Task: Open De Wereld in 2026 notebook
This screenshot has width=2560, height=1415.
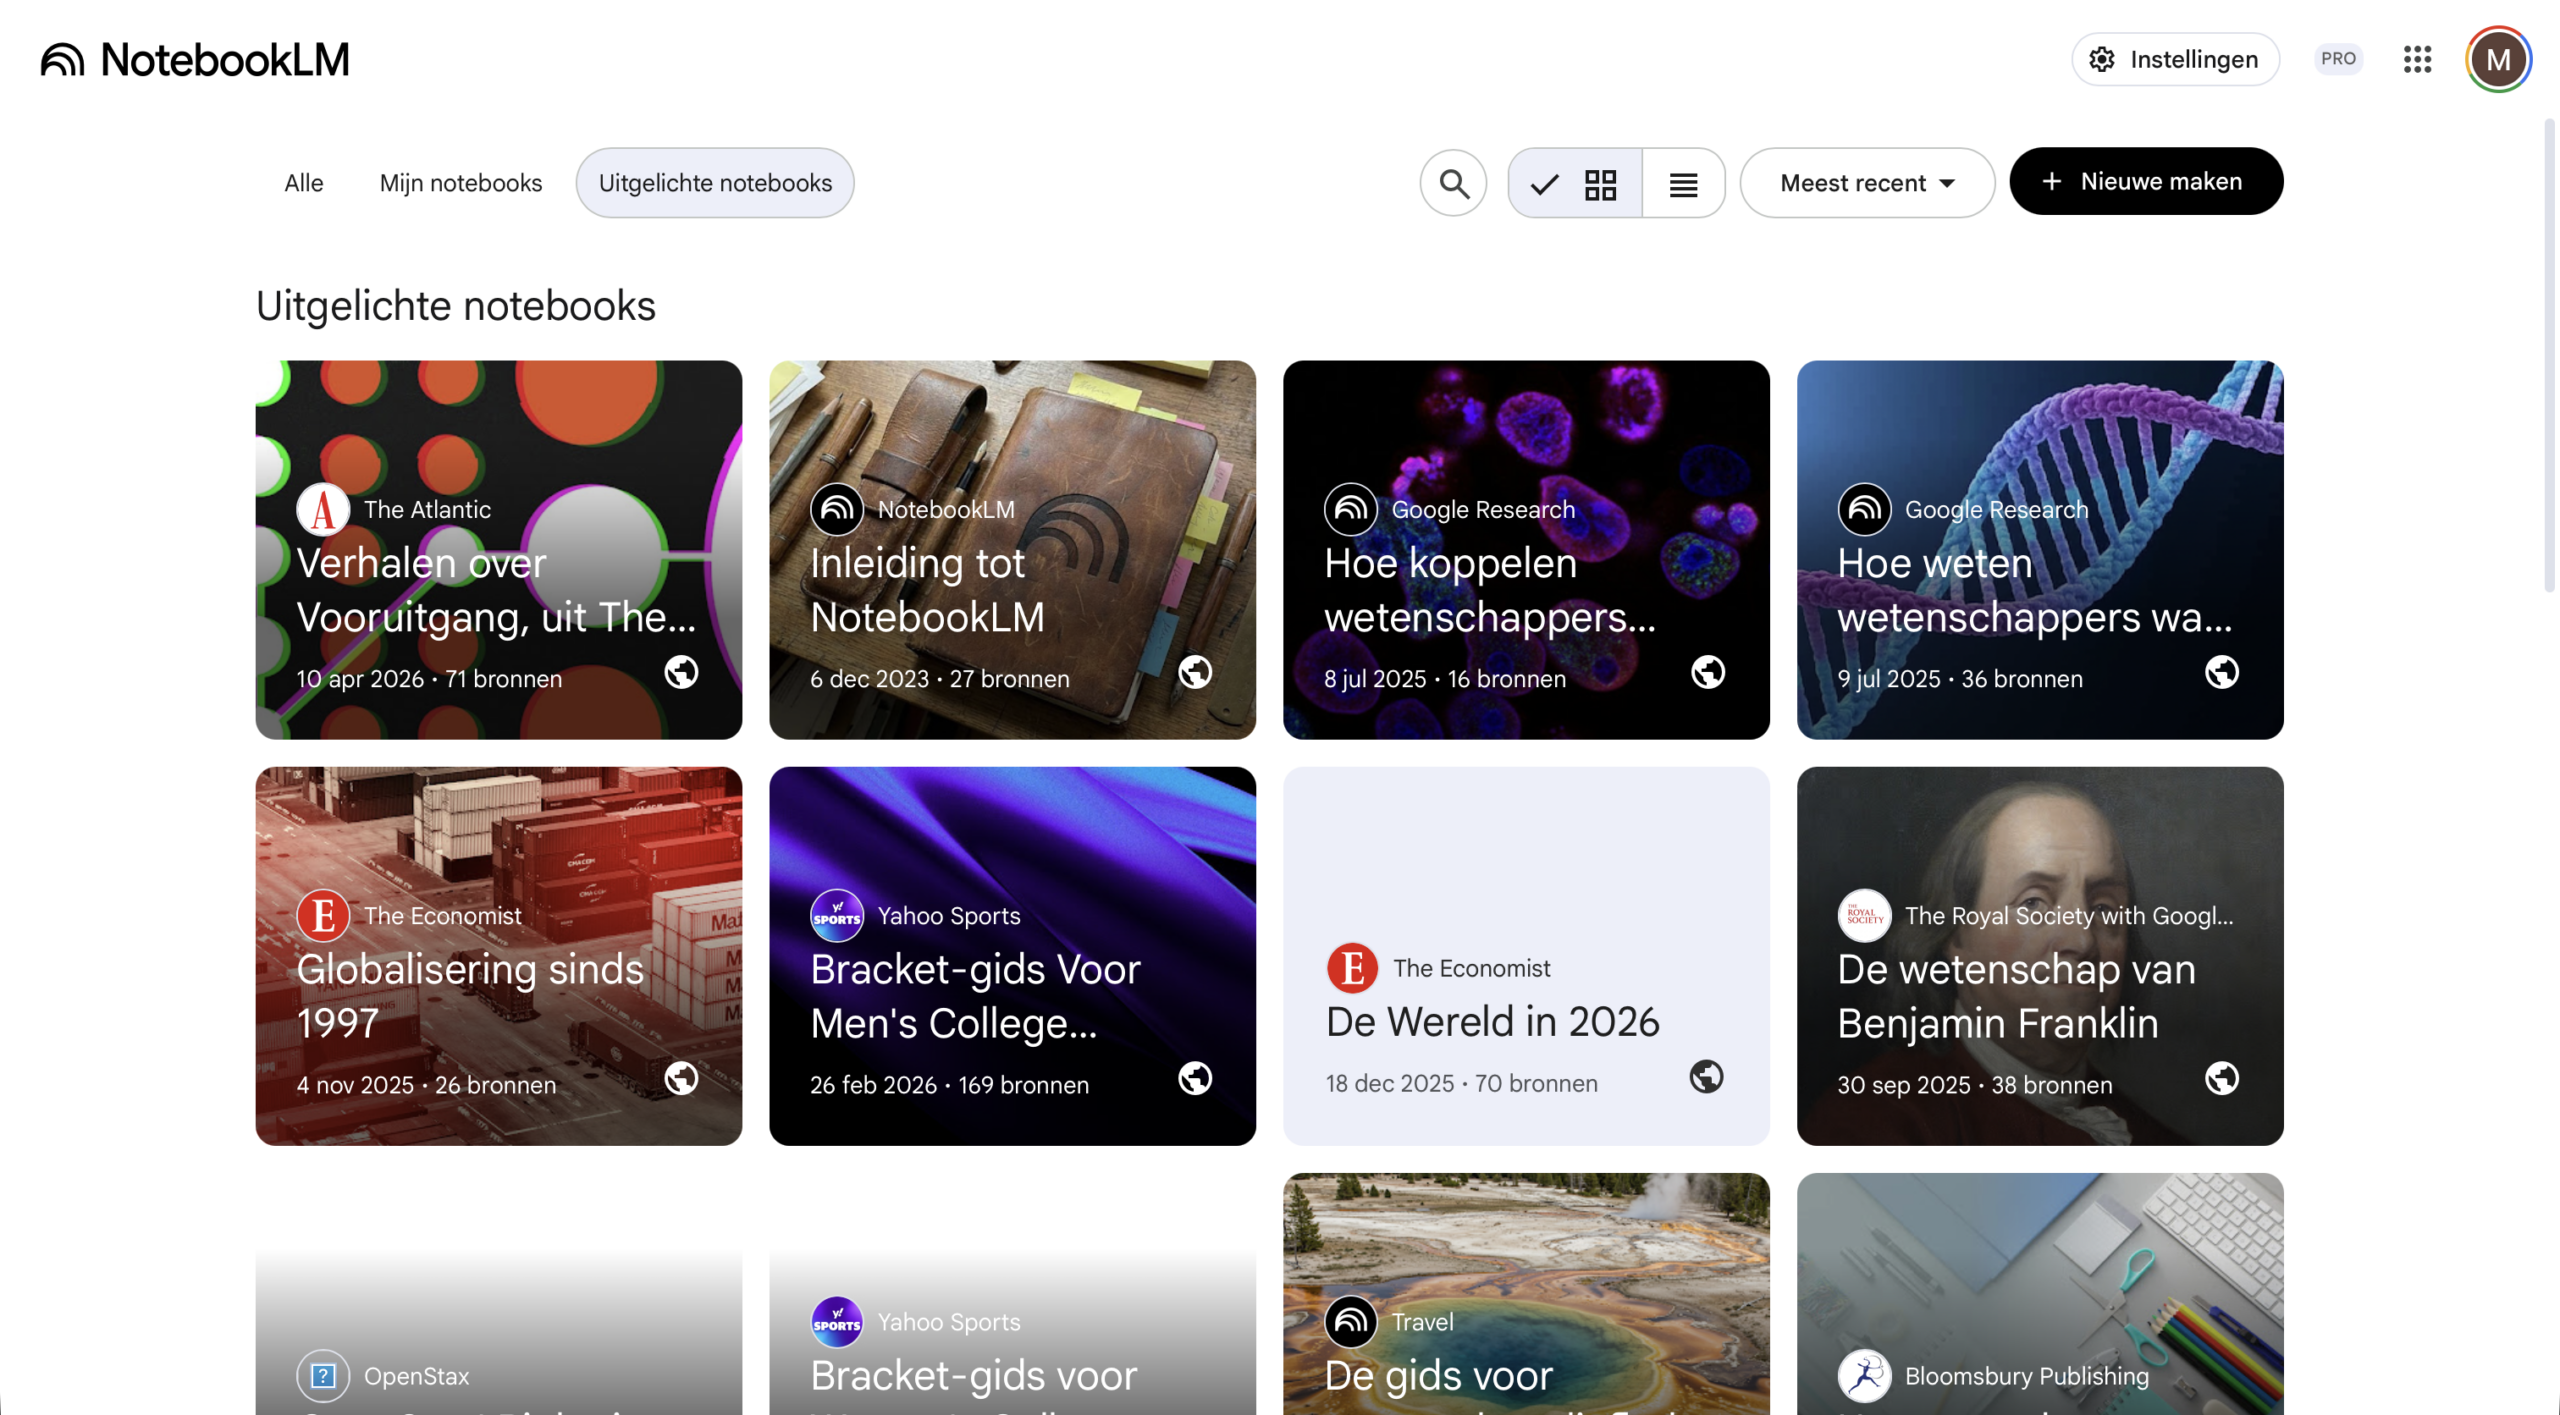Action: (x=1526, y=956)
